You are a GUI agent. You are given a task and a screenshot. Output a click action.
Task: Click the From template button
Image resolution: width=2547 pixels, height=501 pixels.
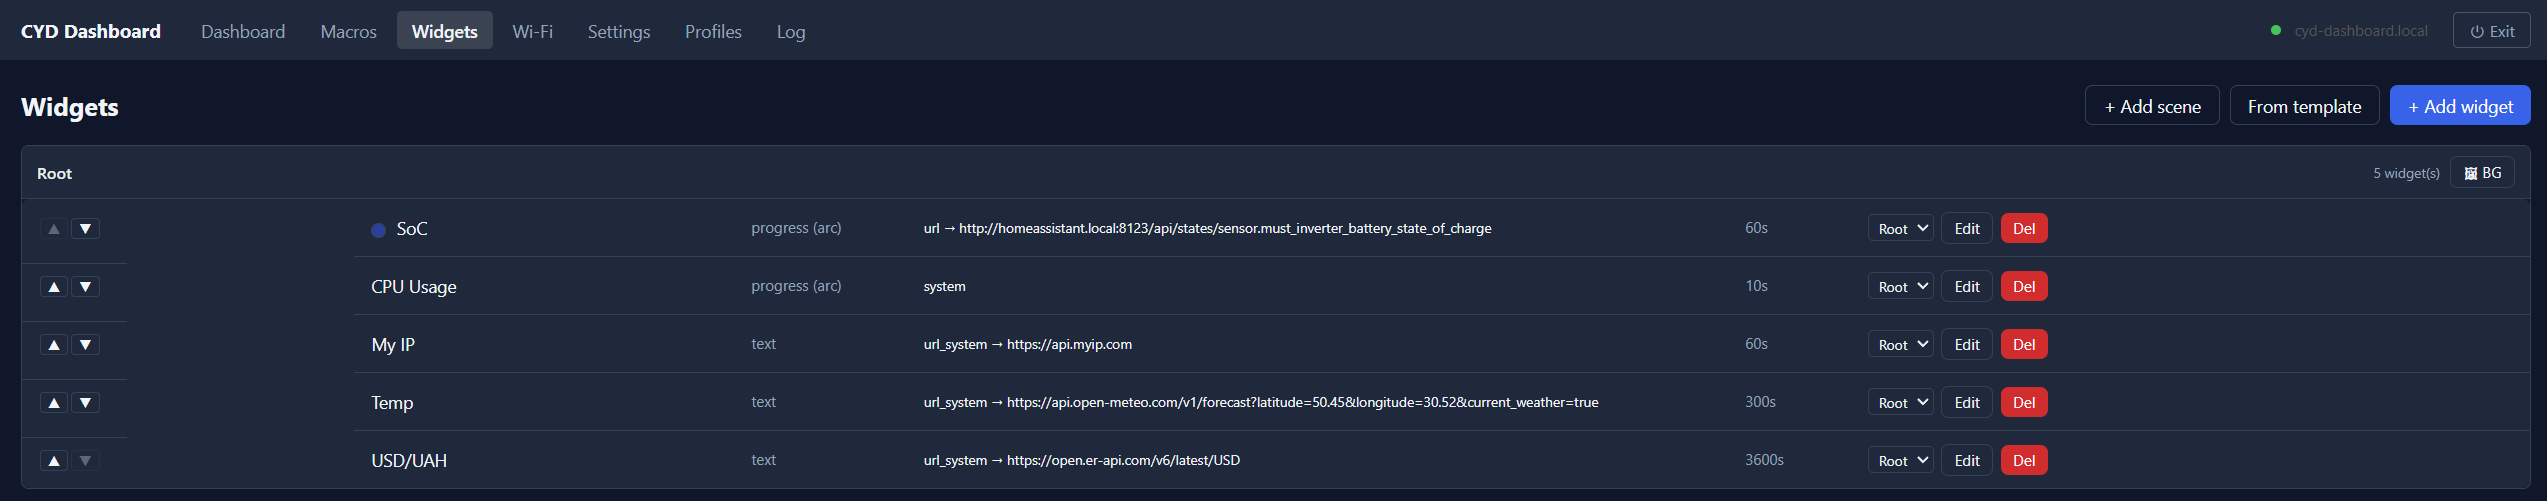tap(2305, 106)
